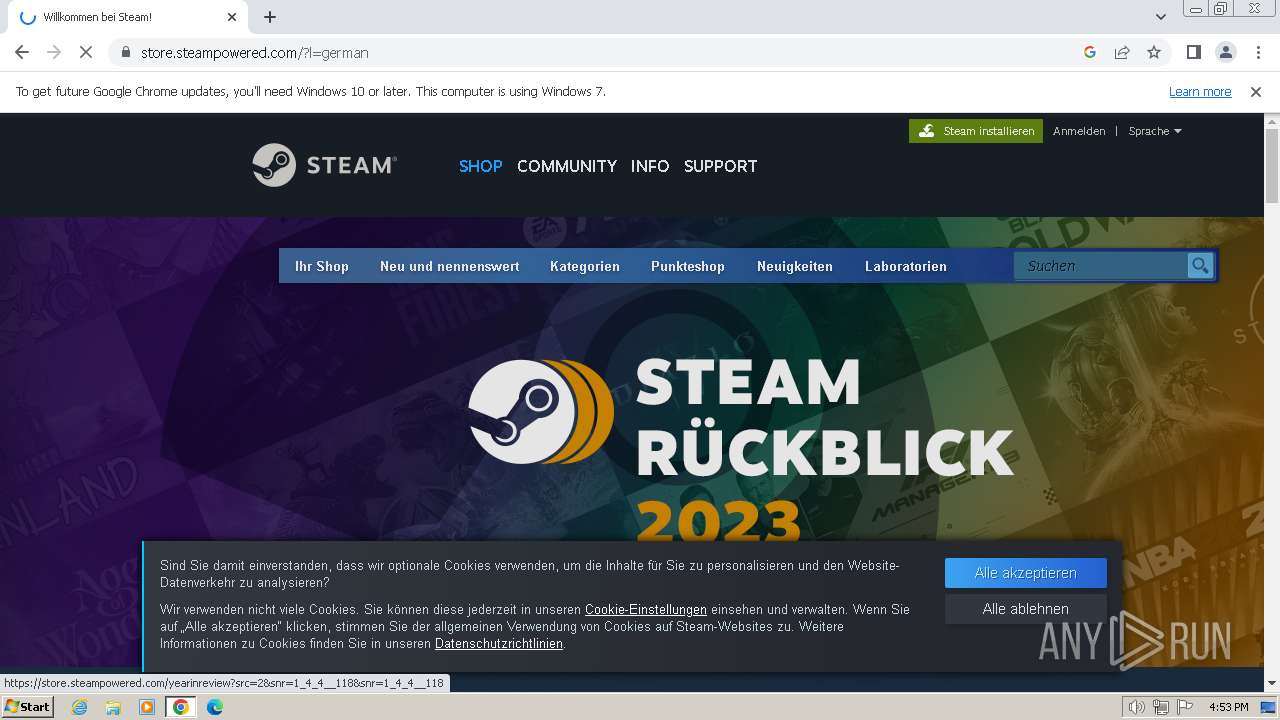Click the address bar URL

(x=255, y=52)
